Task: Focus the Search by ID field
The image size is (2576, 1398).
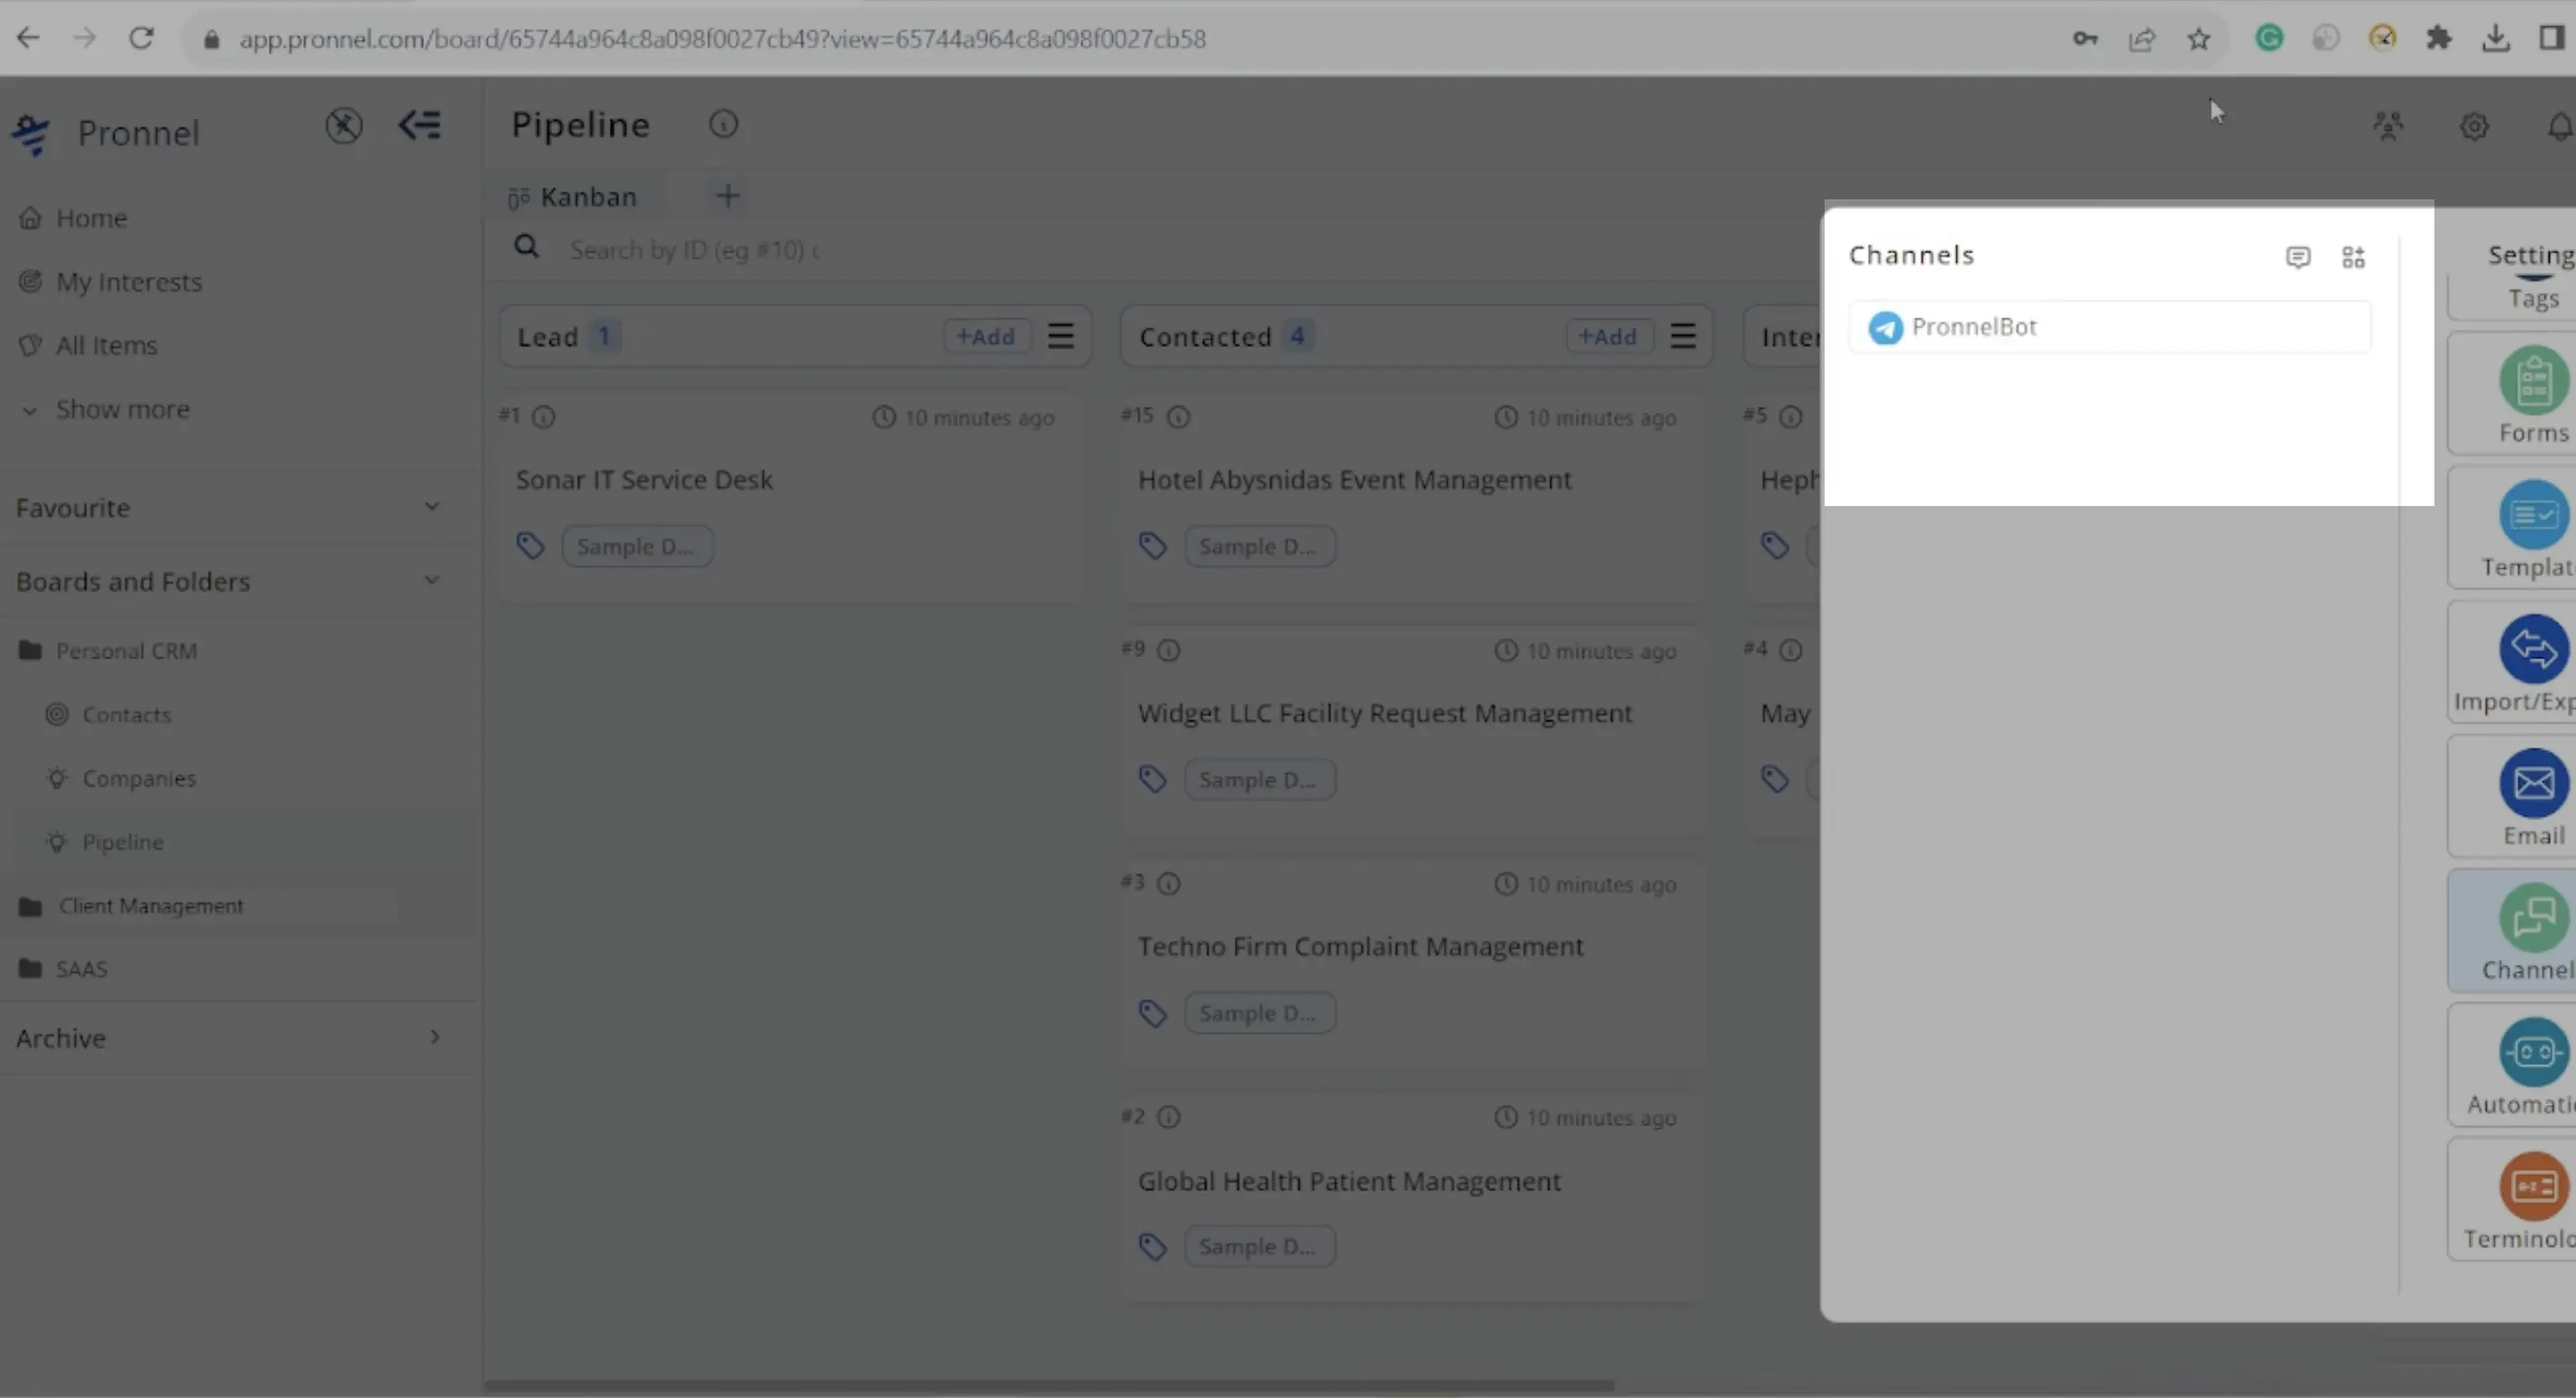Action: coord(694,250)
